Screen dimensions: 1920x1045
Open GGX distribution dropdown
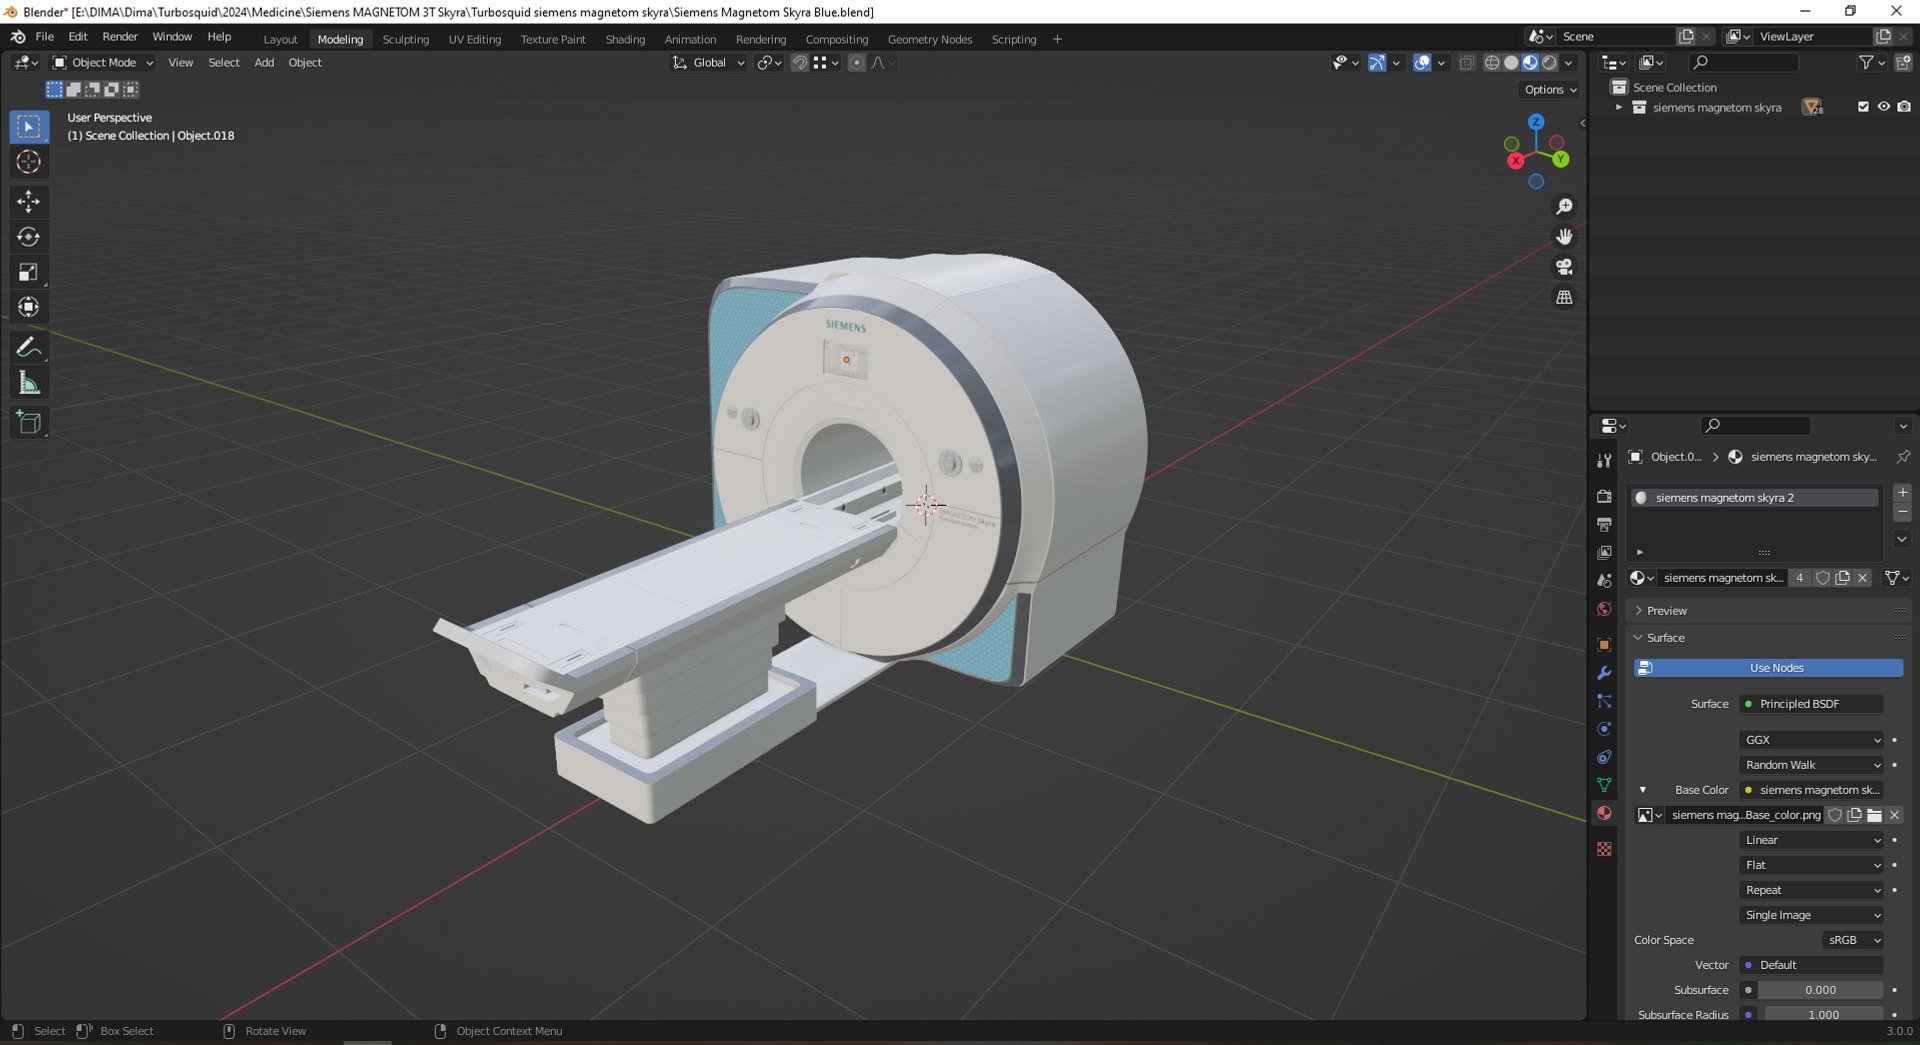tap(1812, 740)
